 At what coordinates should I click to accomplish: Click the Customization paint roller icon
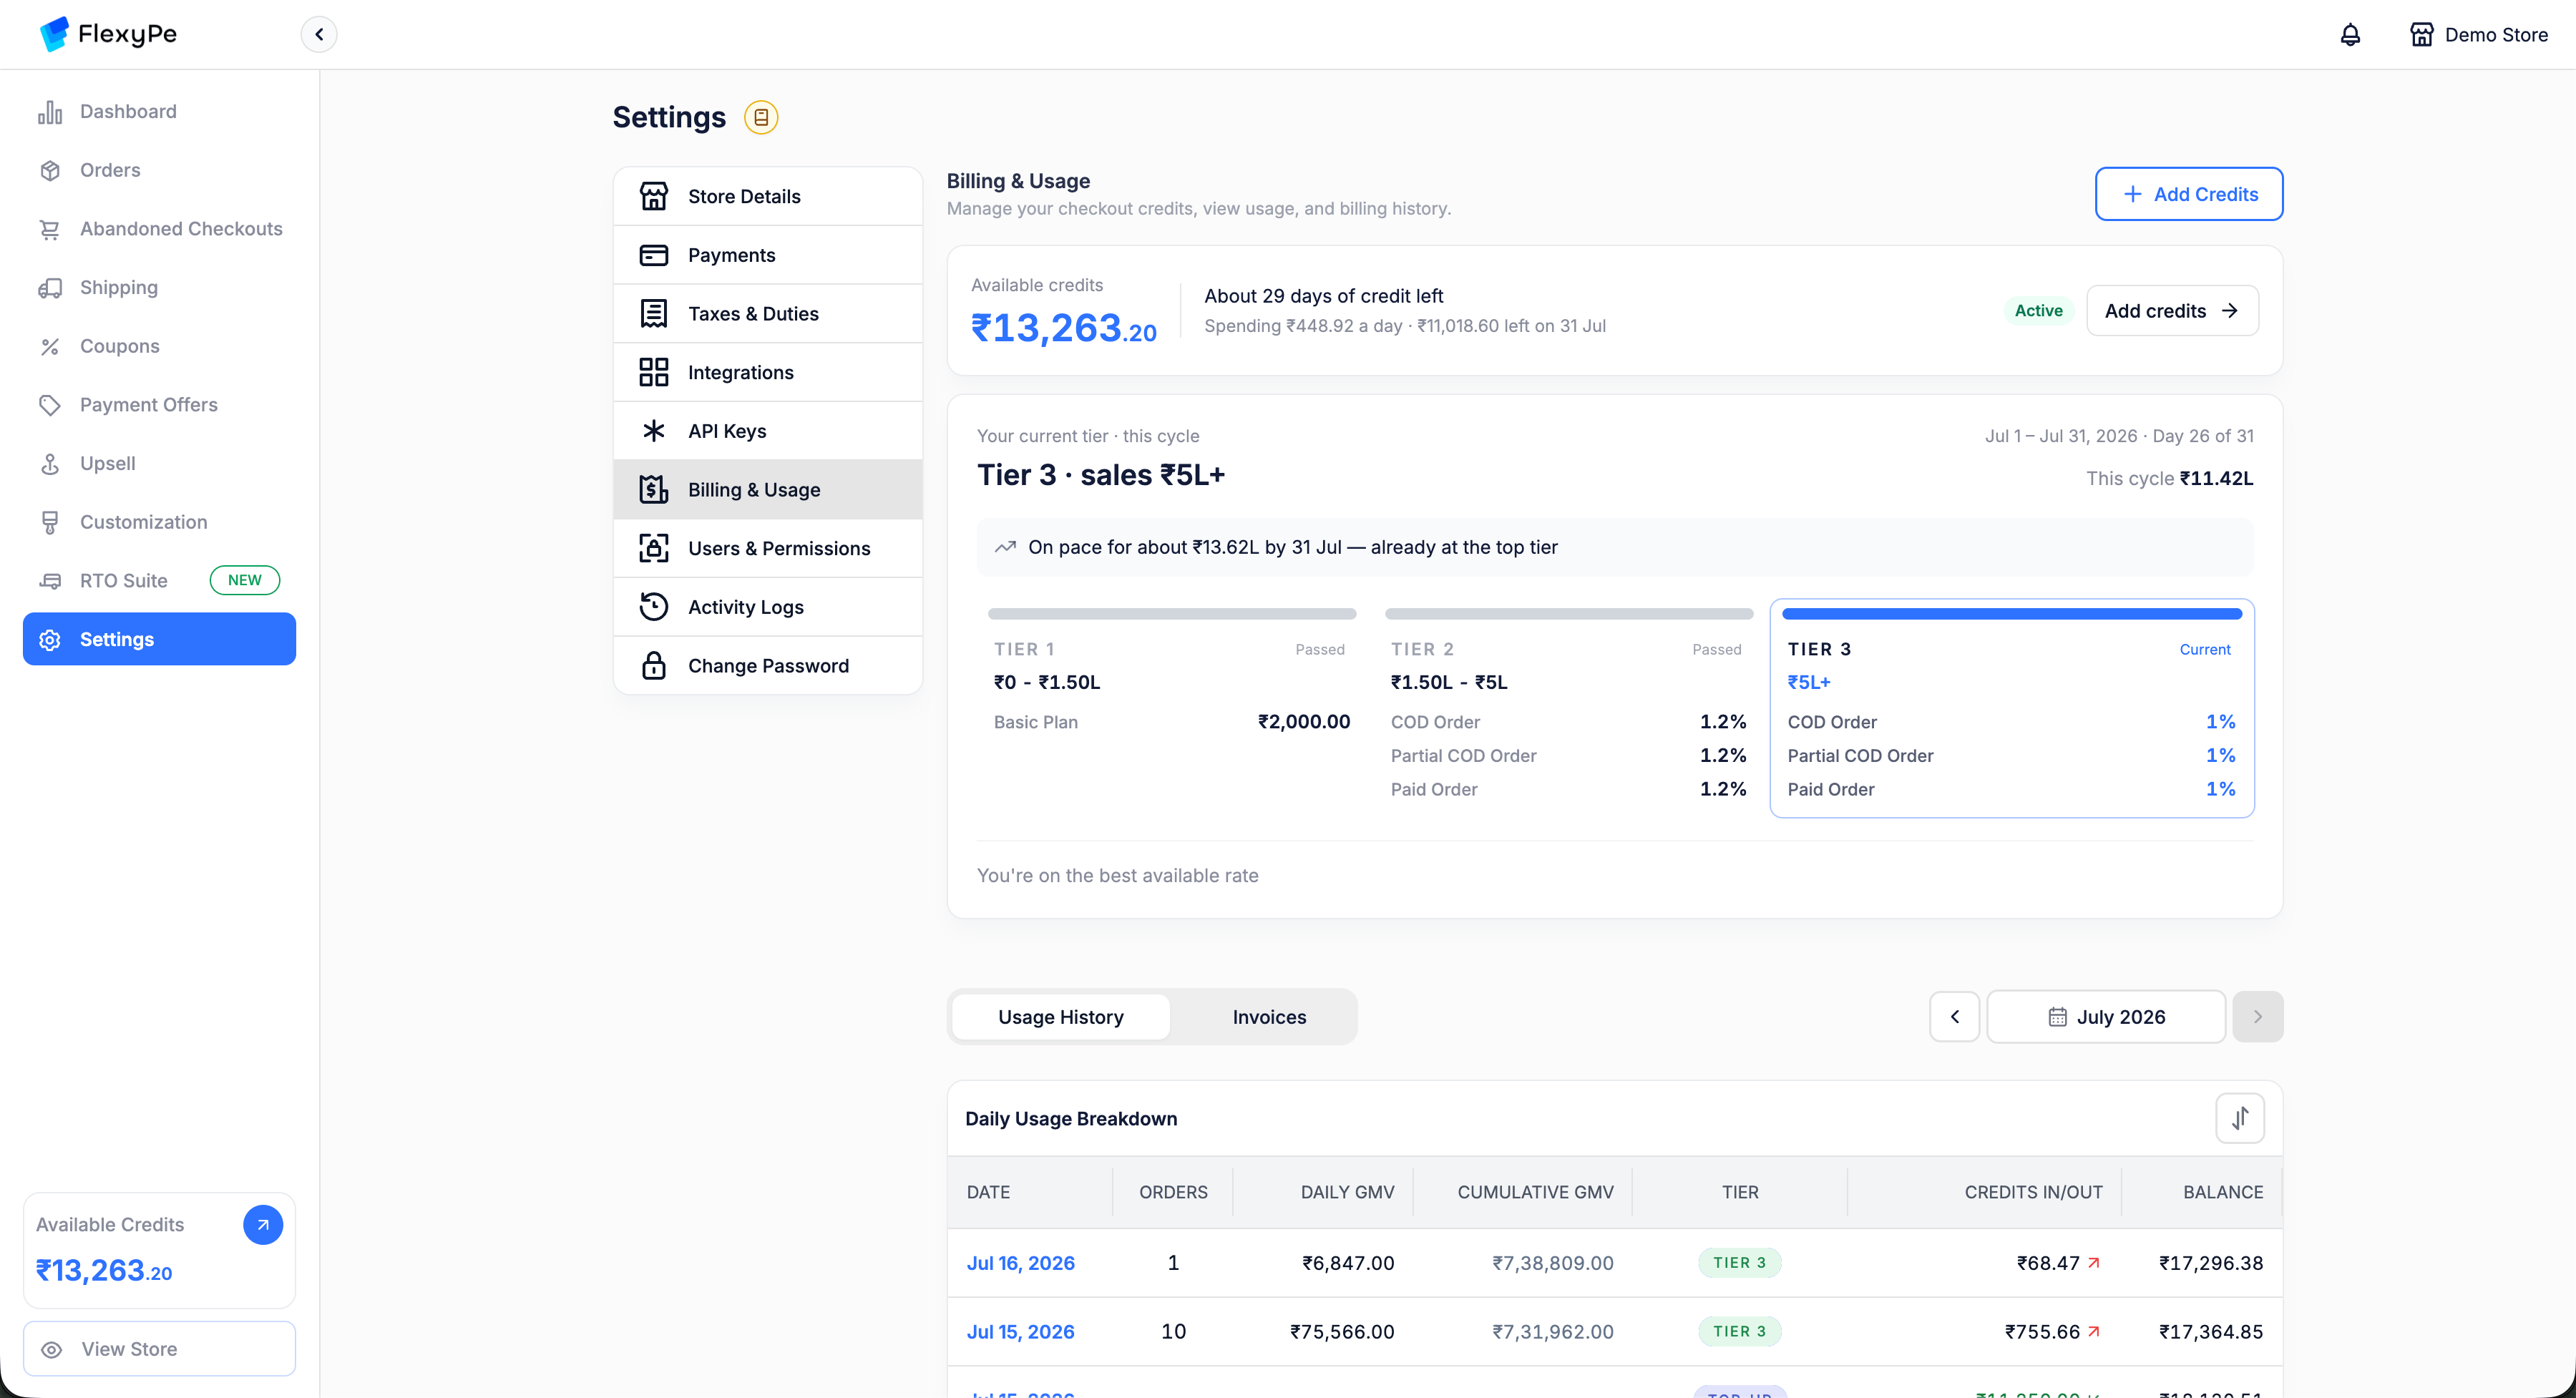[x=50, y=522]
